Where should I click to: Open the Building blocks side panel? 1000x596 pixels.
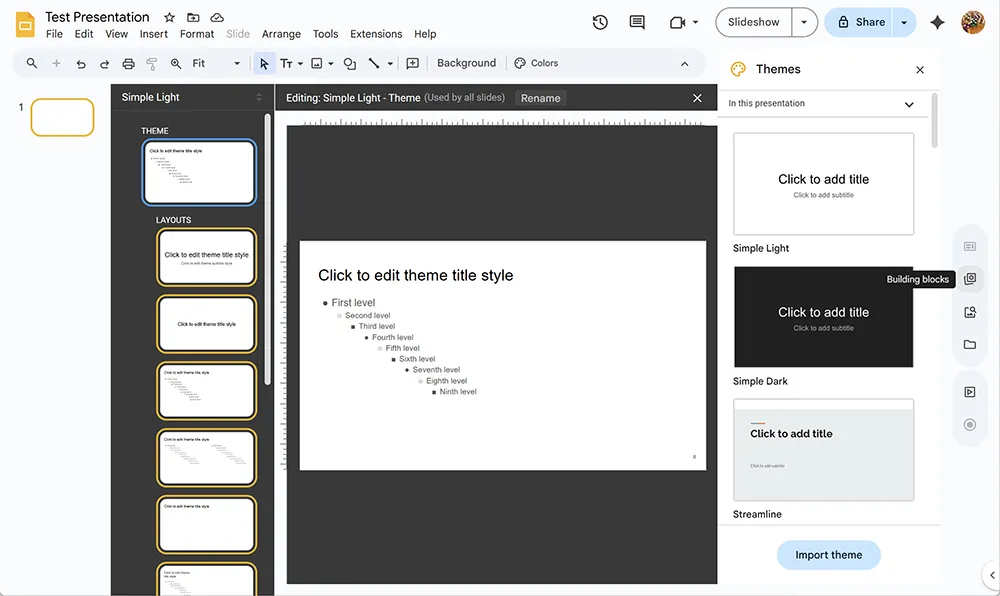(x=969, y=279)
